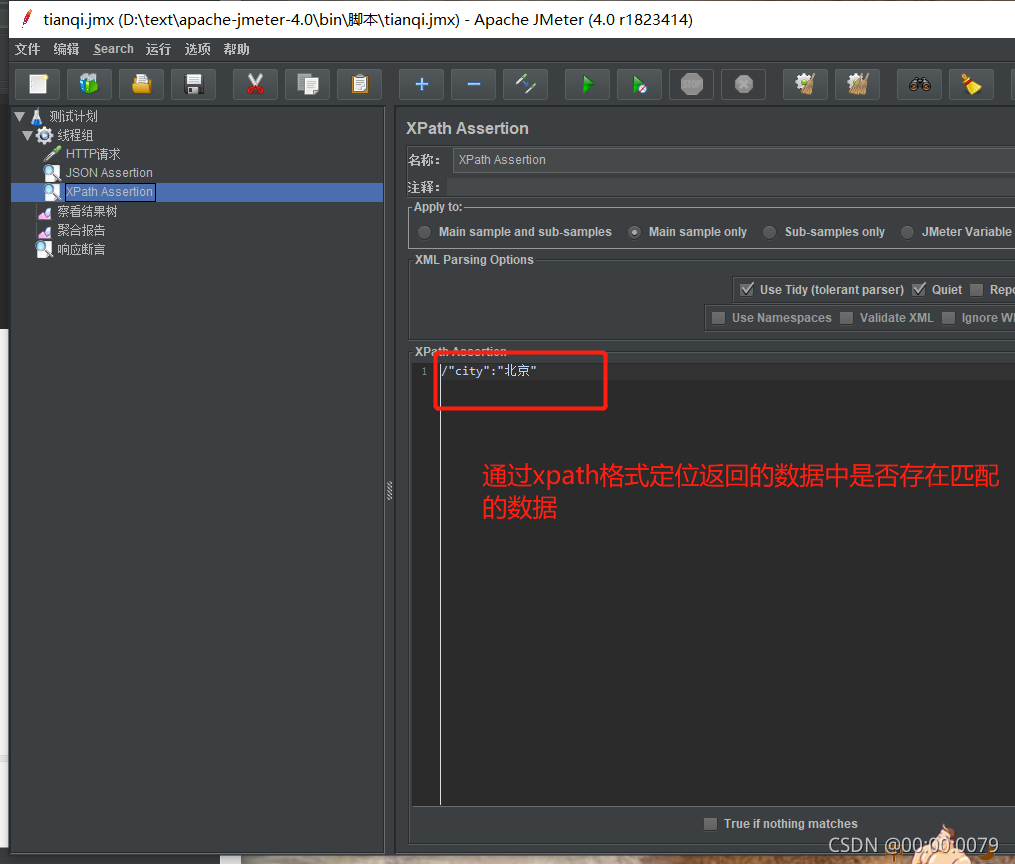Click the JSON Assertion magnifier icon

click(x=52, y=173)
